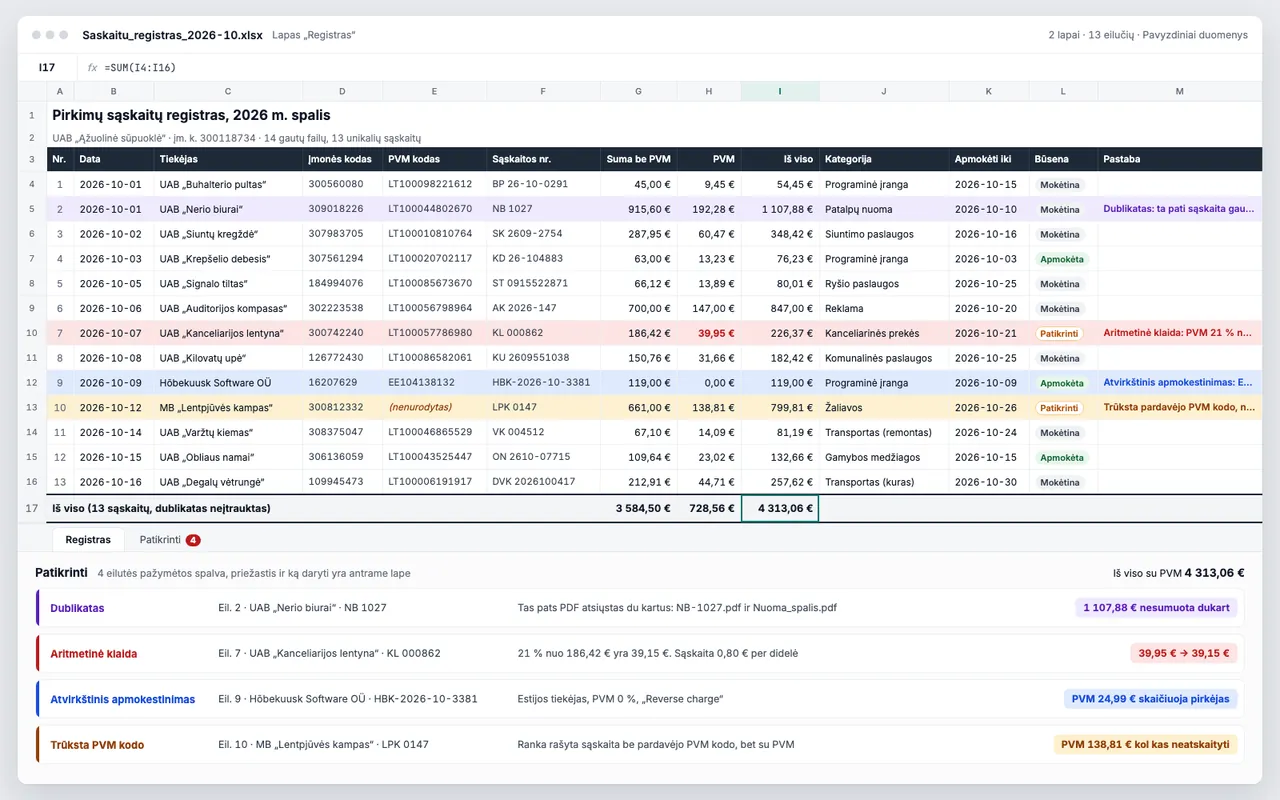Click the I17 cell name box
Viewport: 1280px width, 800px height.
point(47,68)
